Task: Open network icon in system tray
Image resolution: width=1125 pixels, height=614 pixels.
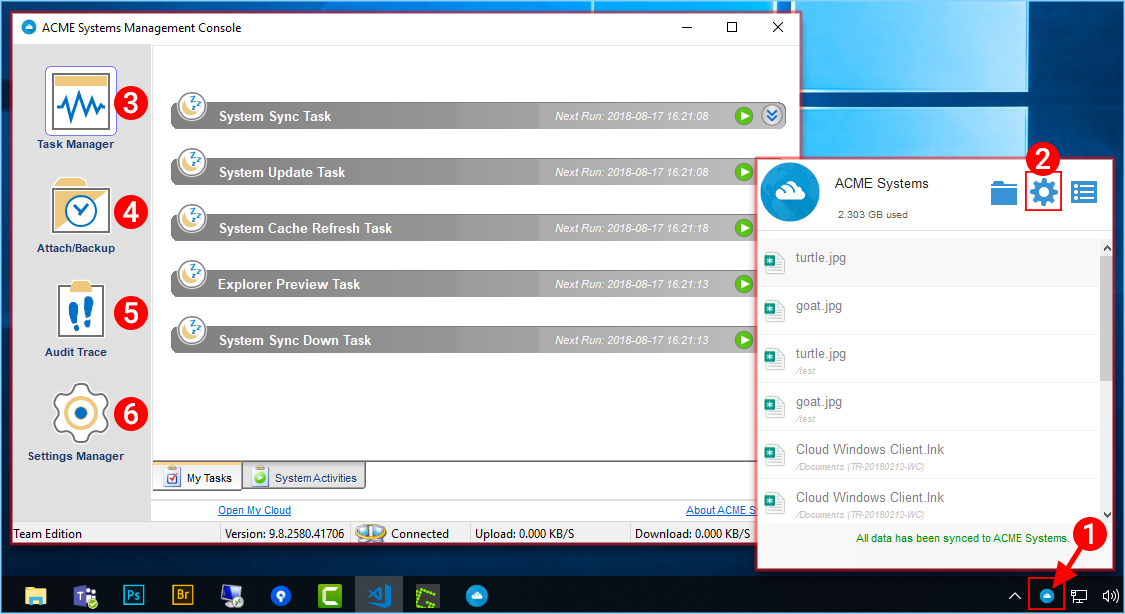Action: (1079, 595)
